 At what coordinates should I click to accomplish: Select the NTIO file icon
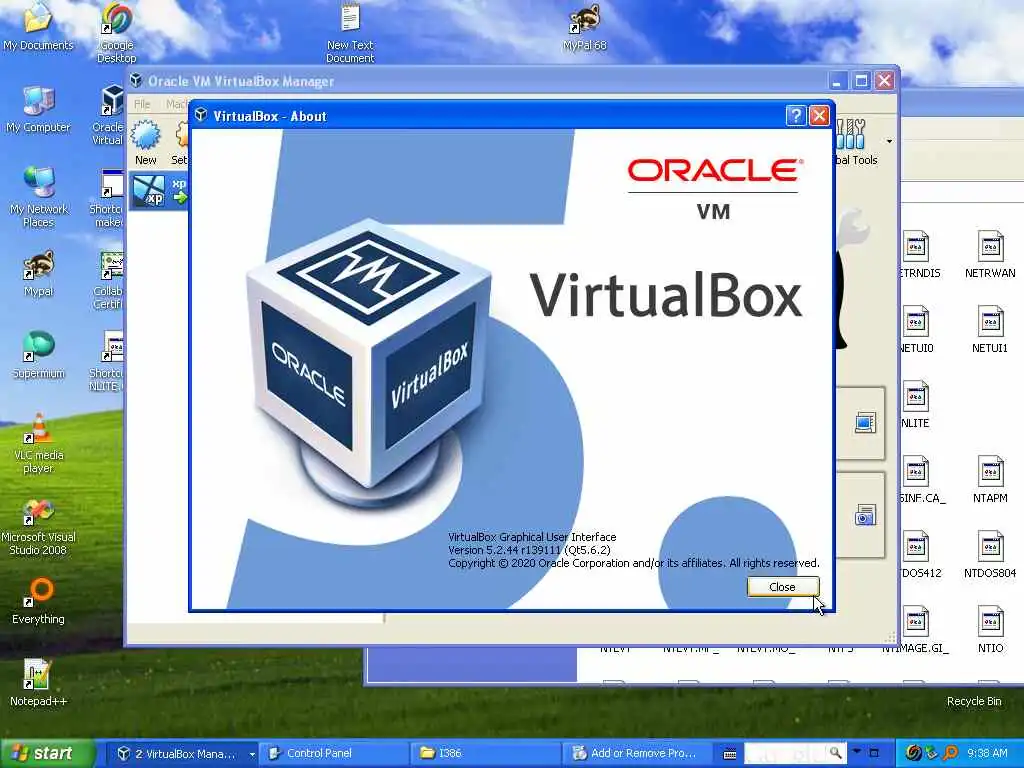990,630
